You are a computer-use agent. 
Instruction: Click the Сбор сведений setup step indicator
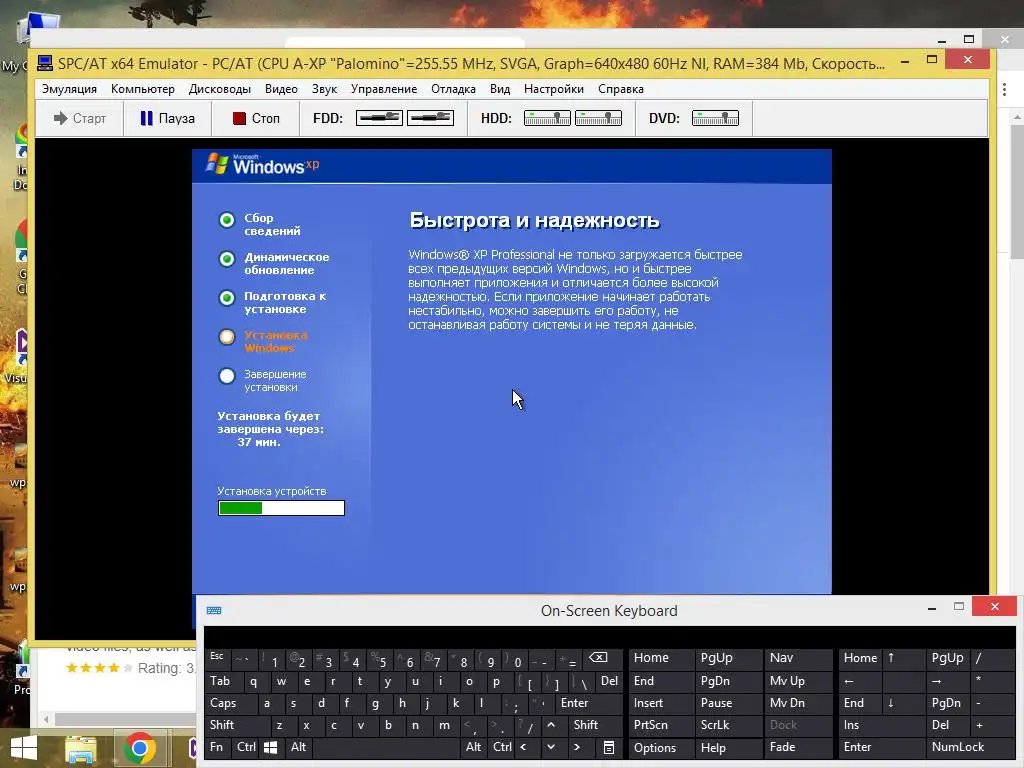tap(227, 220)
